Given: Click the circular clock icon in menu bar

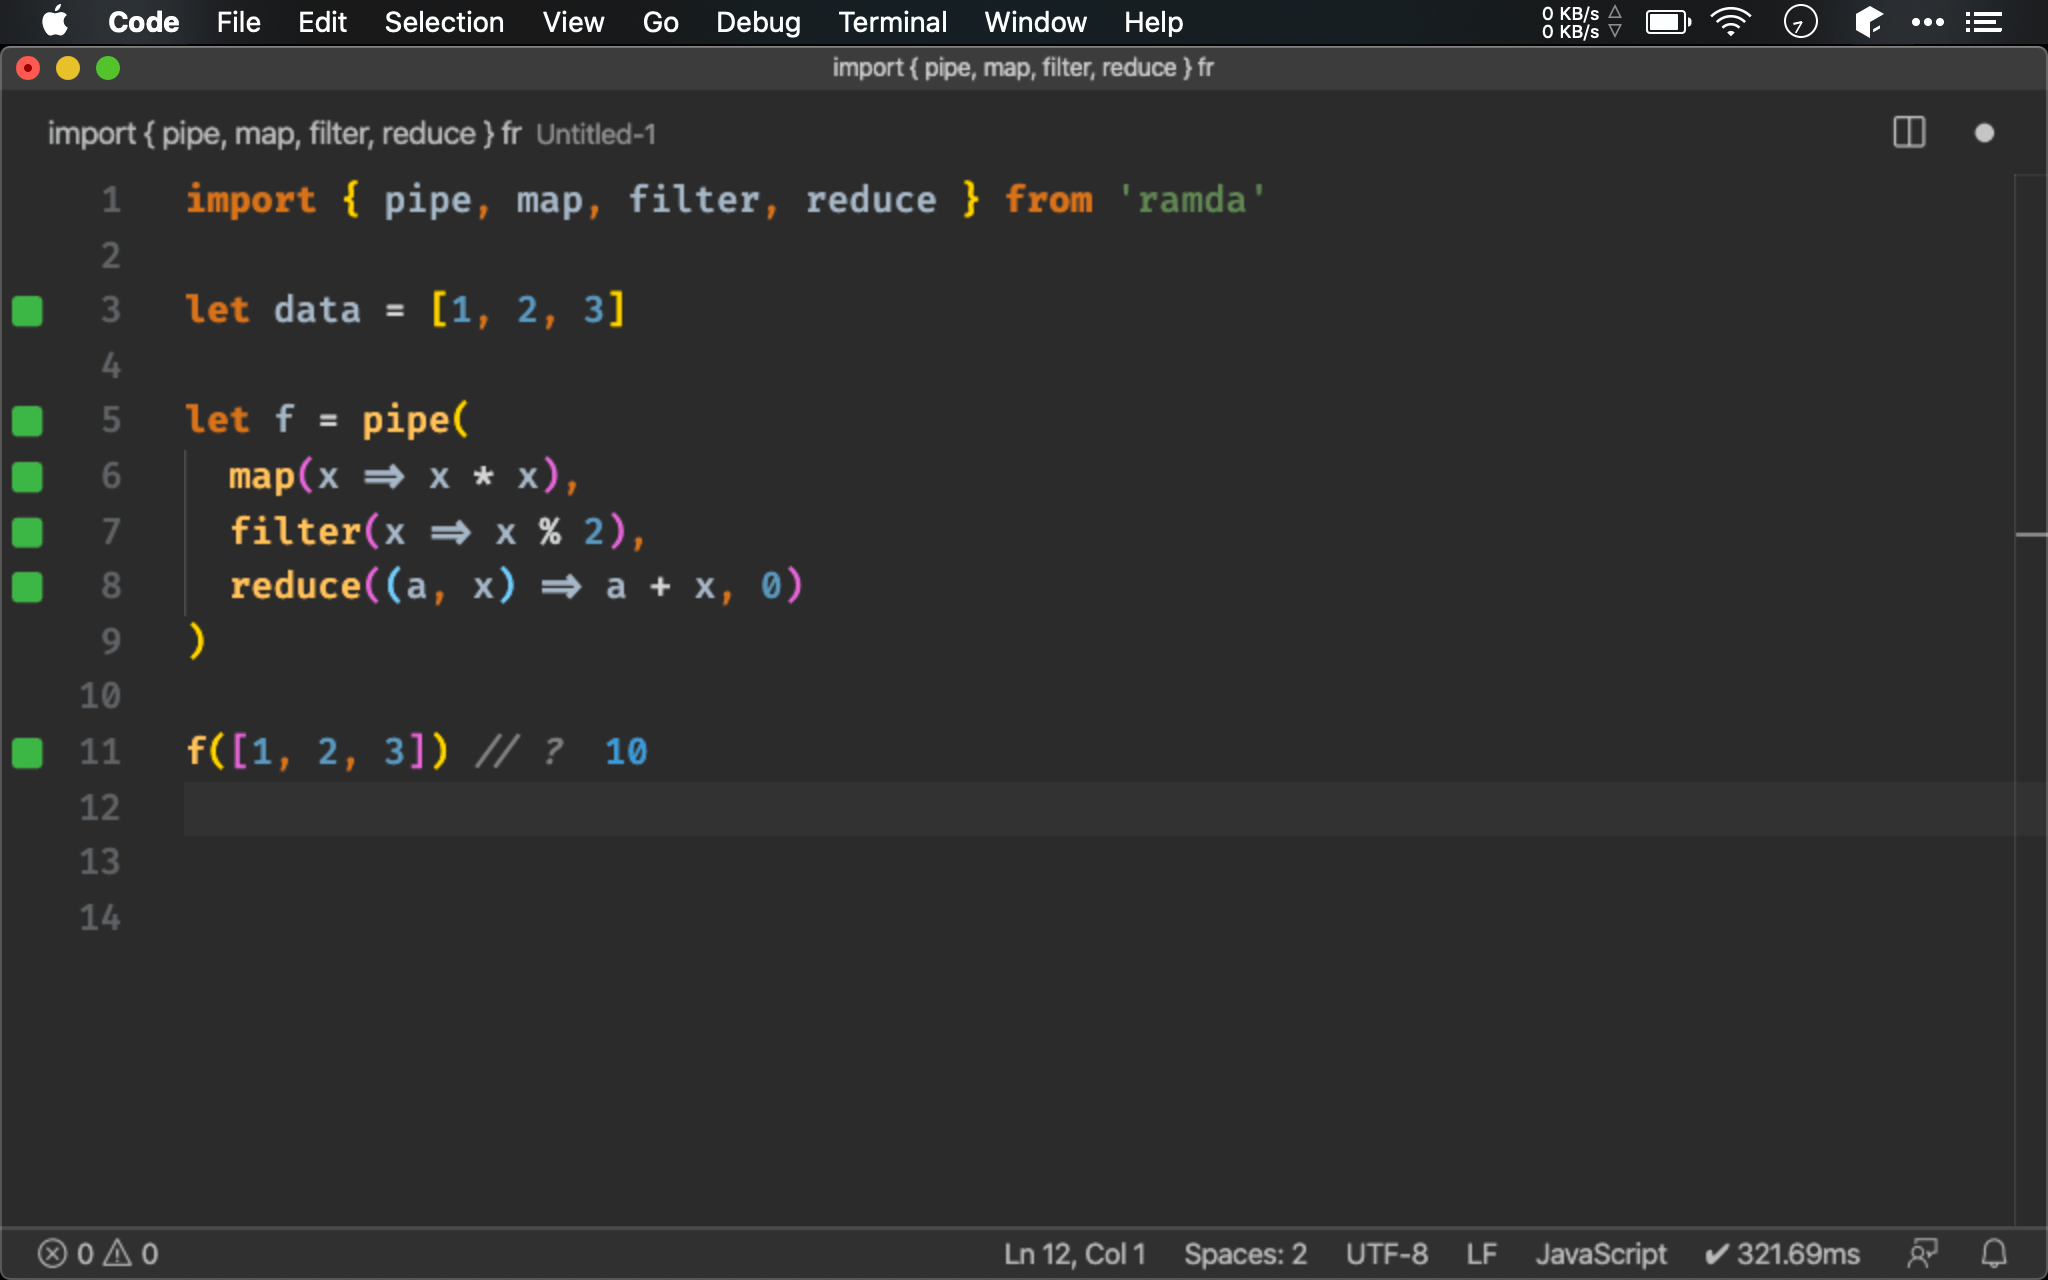Looking at the screenshot, I should (1800, 22).
